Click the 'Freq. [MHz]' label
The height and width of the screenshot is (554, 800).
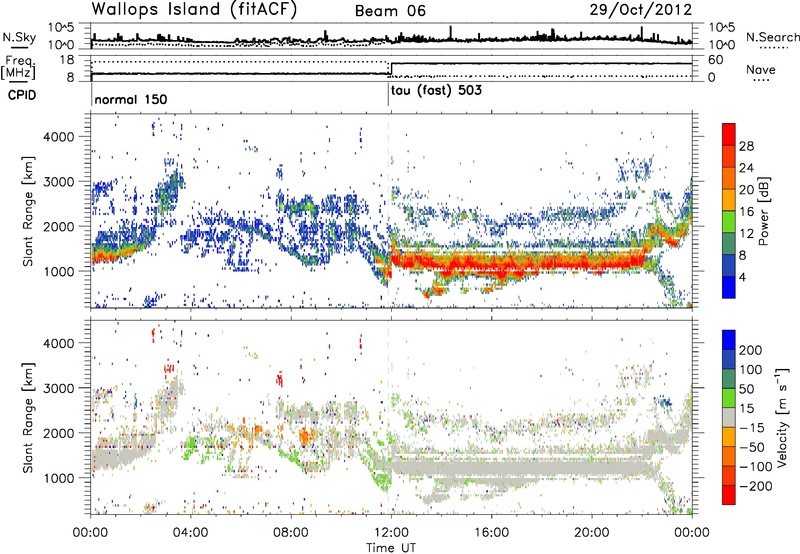point(19,67)
